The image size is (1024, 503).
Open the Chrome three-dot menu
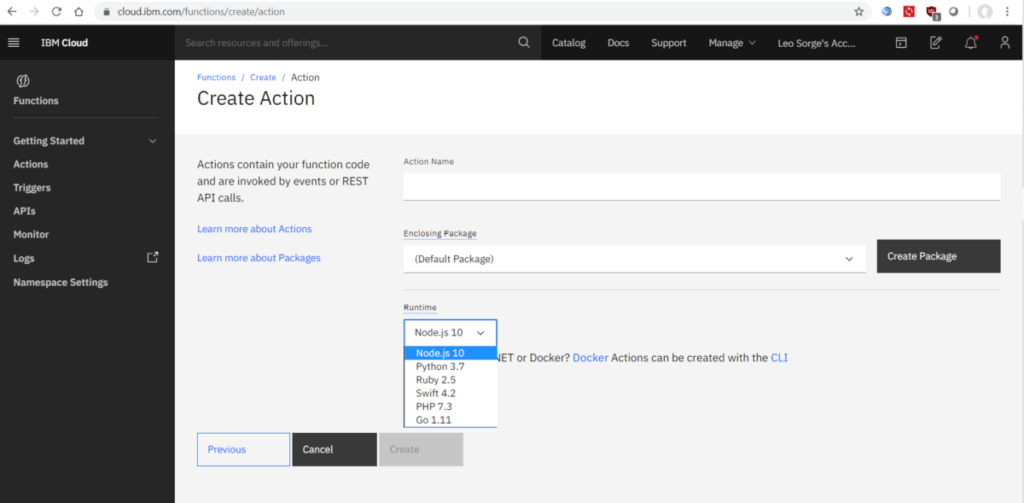(1006, 11)
